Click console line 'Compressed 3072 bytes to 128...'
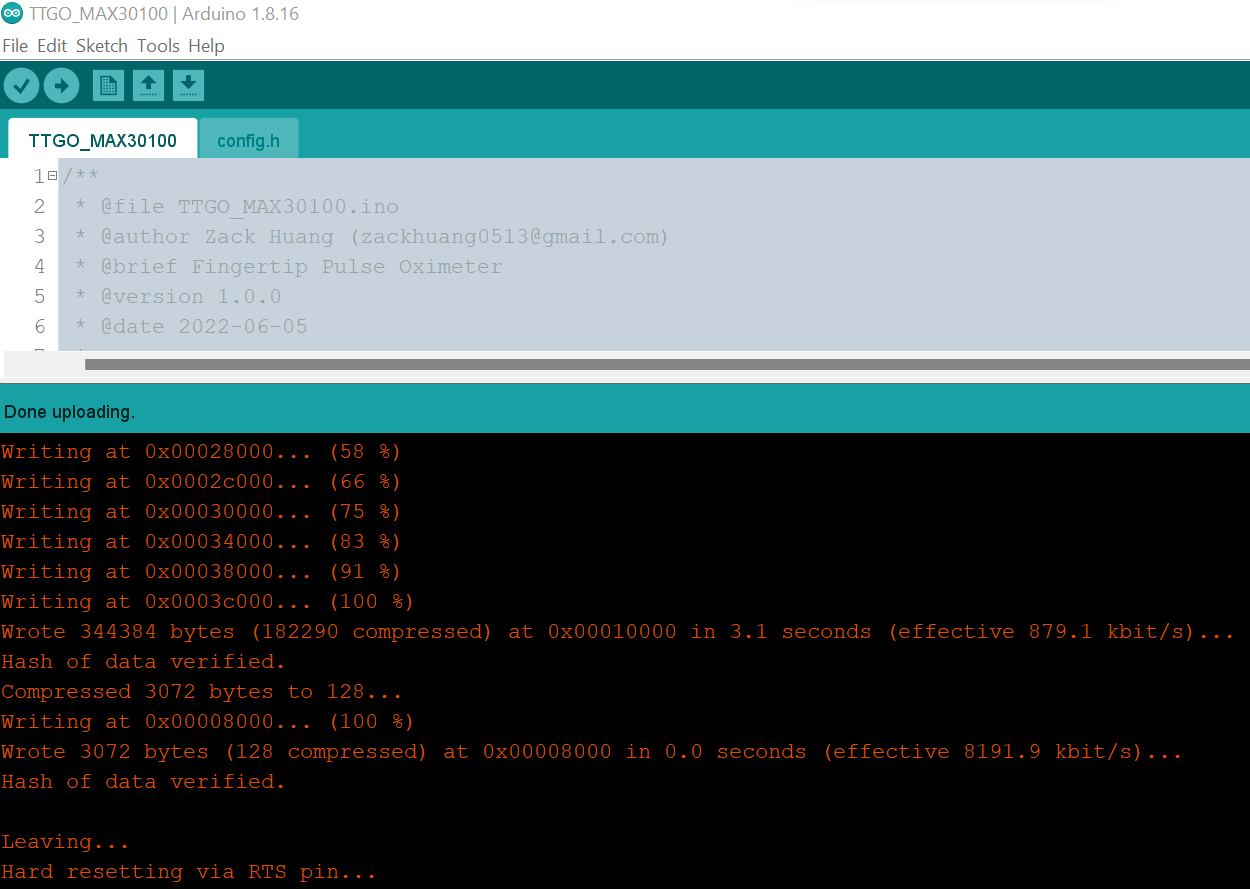This screenshot has height=889, width=1250. [x=202, y=692]
